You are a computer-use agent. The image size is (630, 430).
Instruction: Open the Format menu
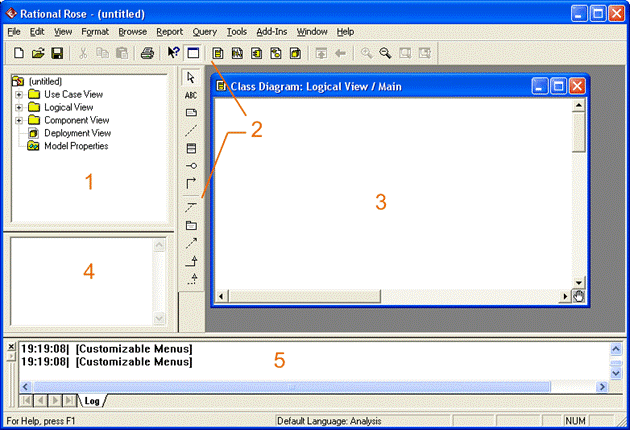pyautogui.click(x=95, y=32)
